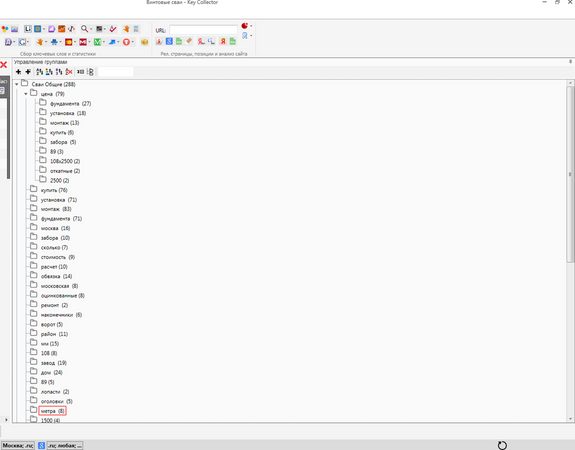575x450 pixels.
Task: Click the green V toolbar icon
Action: [97, 42]
